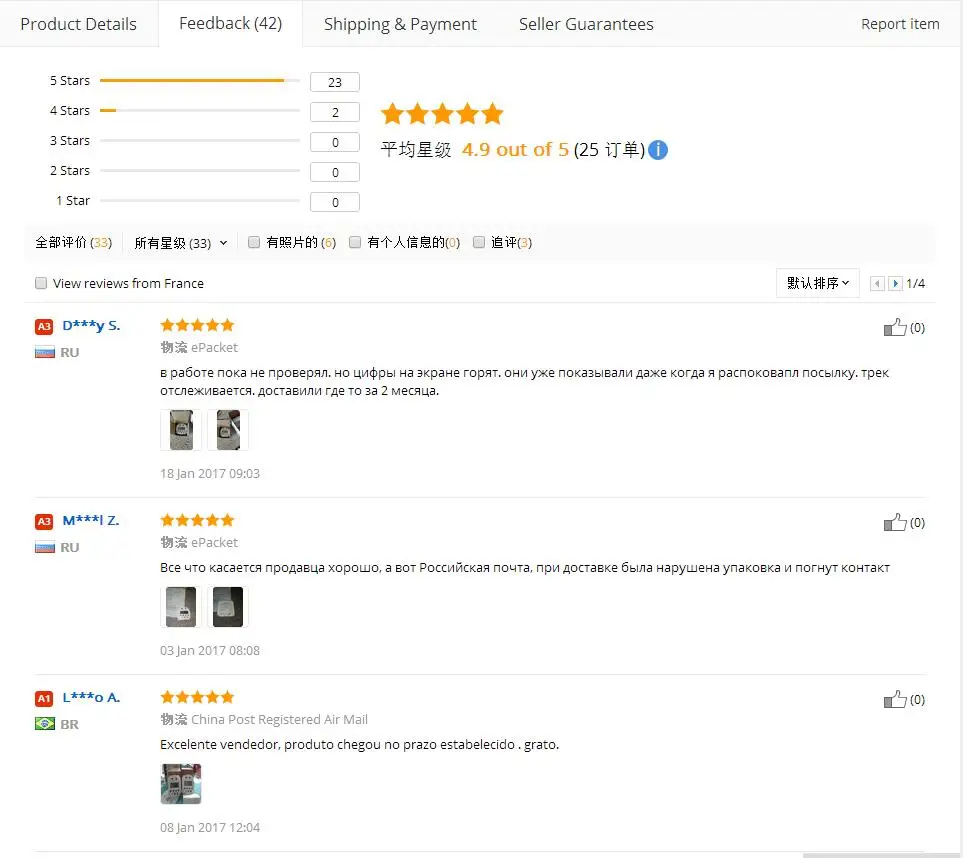This screenshot has height=858, width=963.
Task: Toggle the 有照片的 (6) photo reviews checkbox
Action: (254, 242)
